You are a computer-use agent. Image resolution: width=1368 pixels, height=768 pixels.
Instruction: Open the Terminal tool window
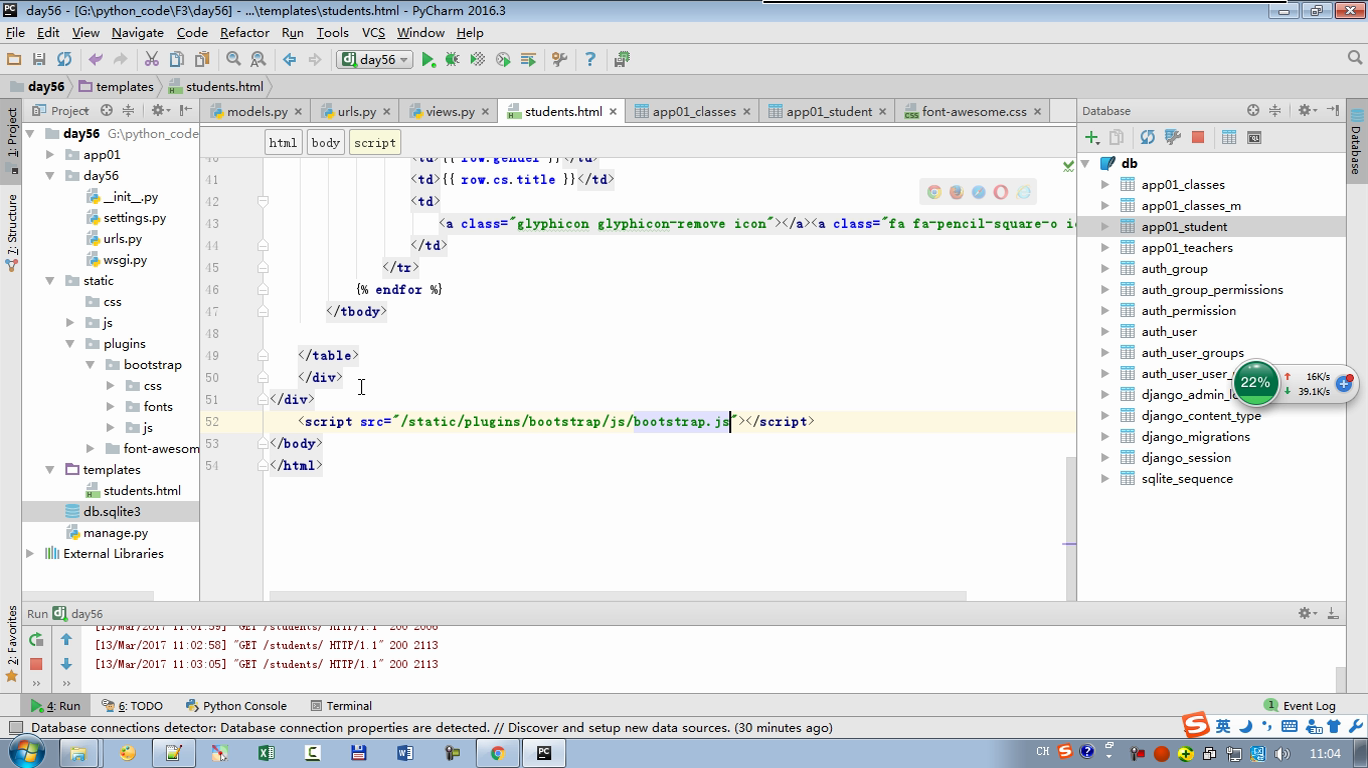341,706
